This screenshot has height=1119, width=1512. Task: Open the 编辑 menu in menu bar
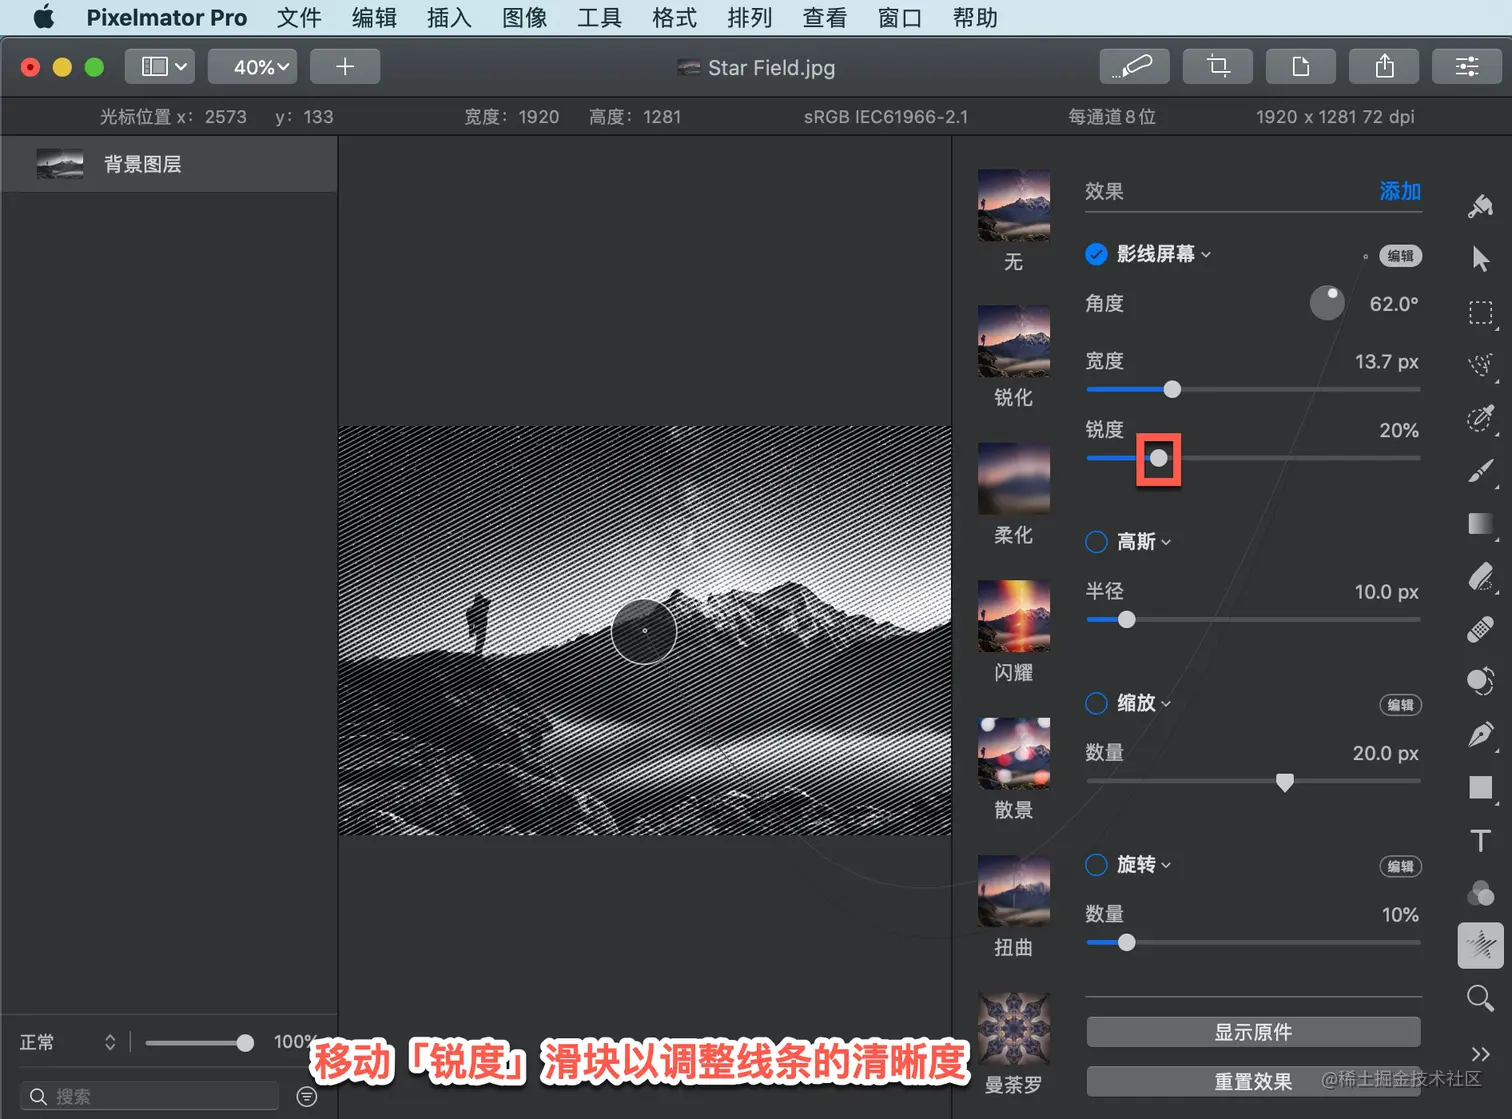tap(374, 17)
